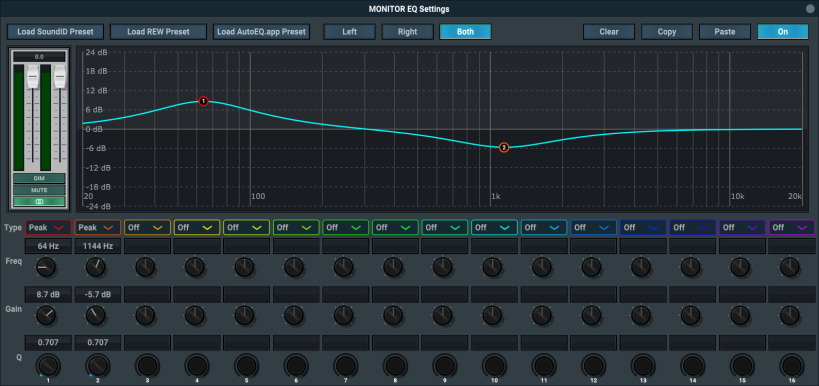The width and height of the screenshot is (819, 386).
Task: Click the band 14 Q knob
Action: coord(692,365)
